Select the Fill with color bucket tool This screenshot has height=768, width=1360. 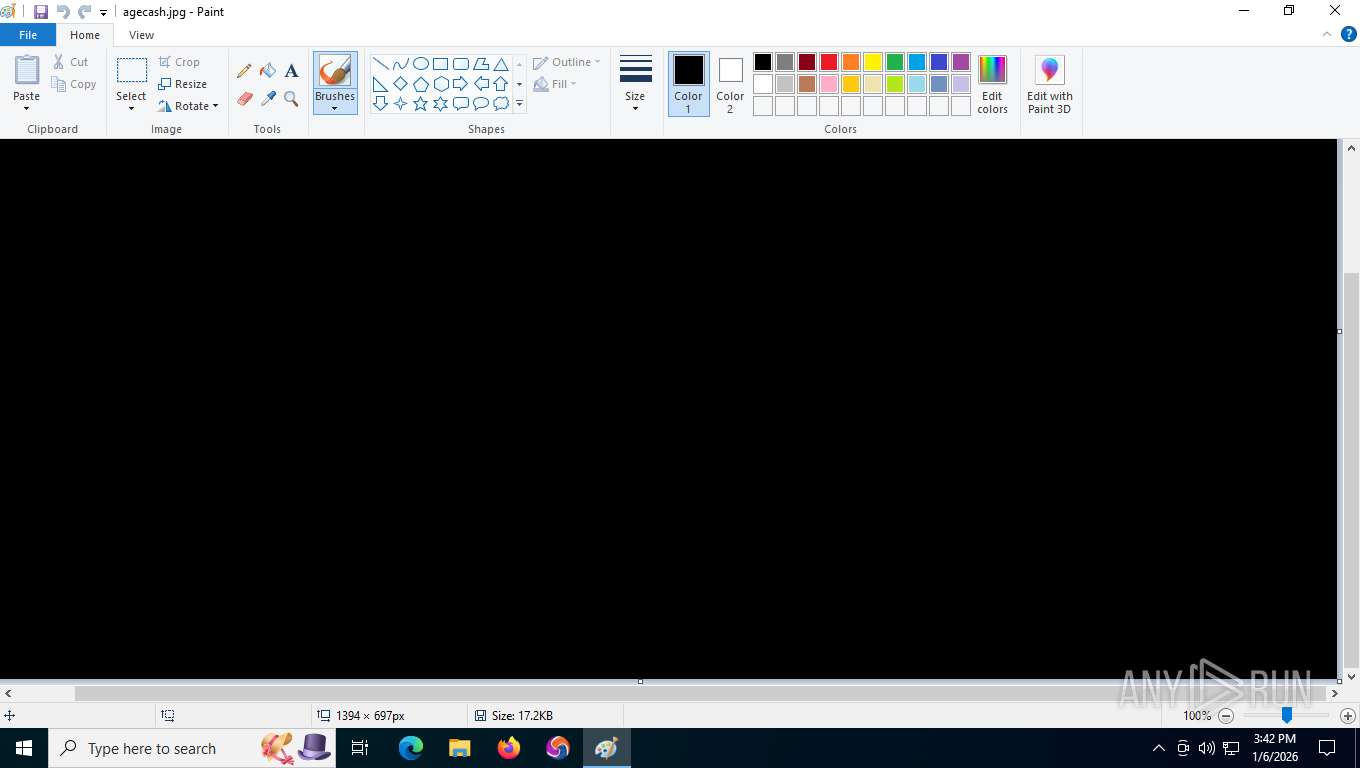point(268,71)
